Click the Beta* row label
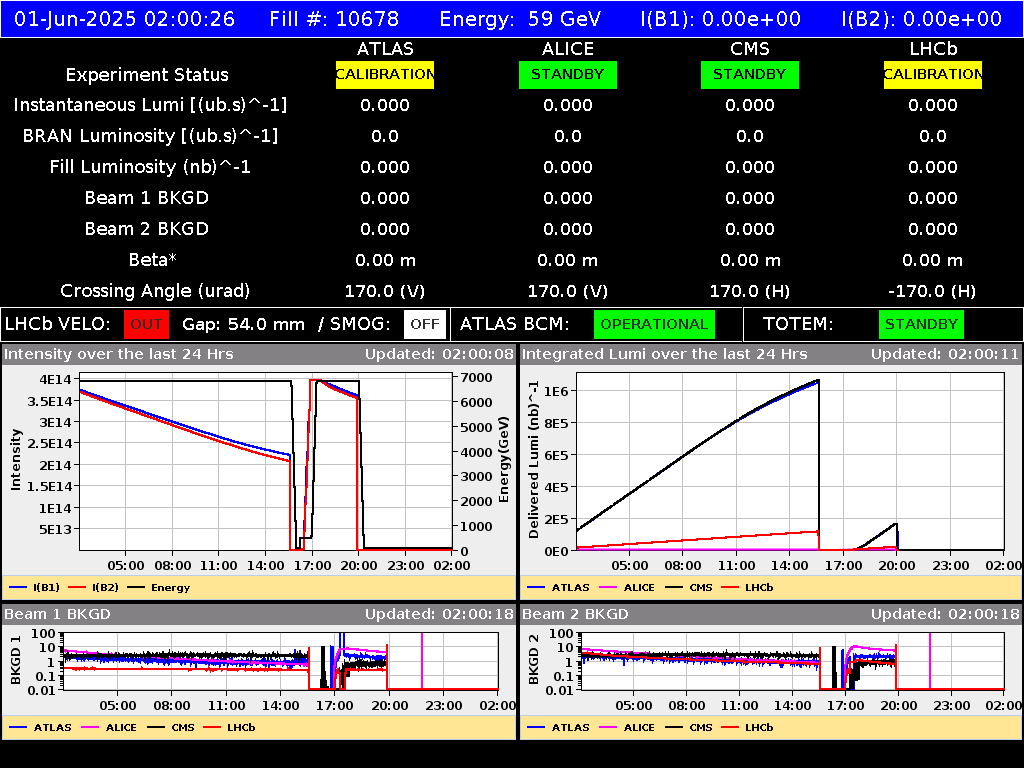The height and width of the screenshot is (768, 1024). [153, 260]
